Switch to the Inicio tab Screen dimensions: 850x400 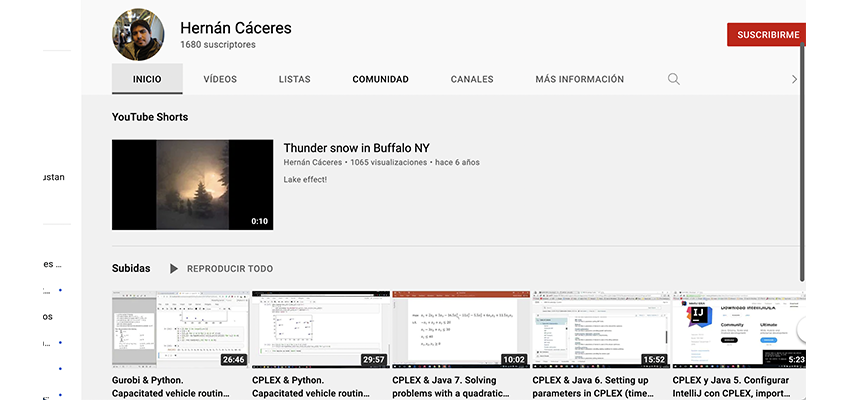tap(147, 79)
